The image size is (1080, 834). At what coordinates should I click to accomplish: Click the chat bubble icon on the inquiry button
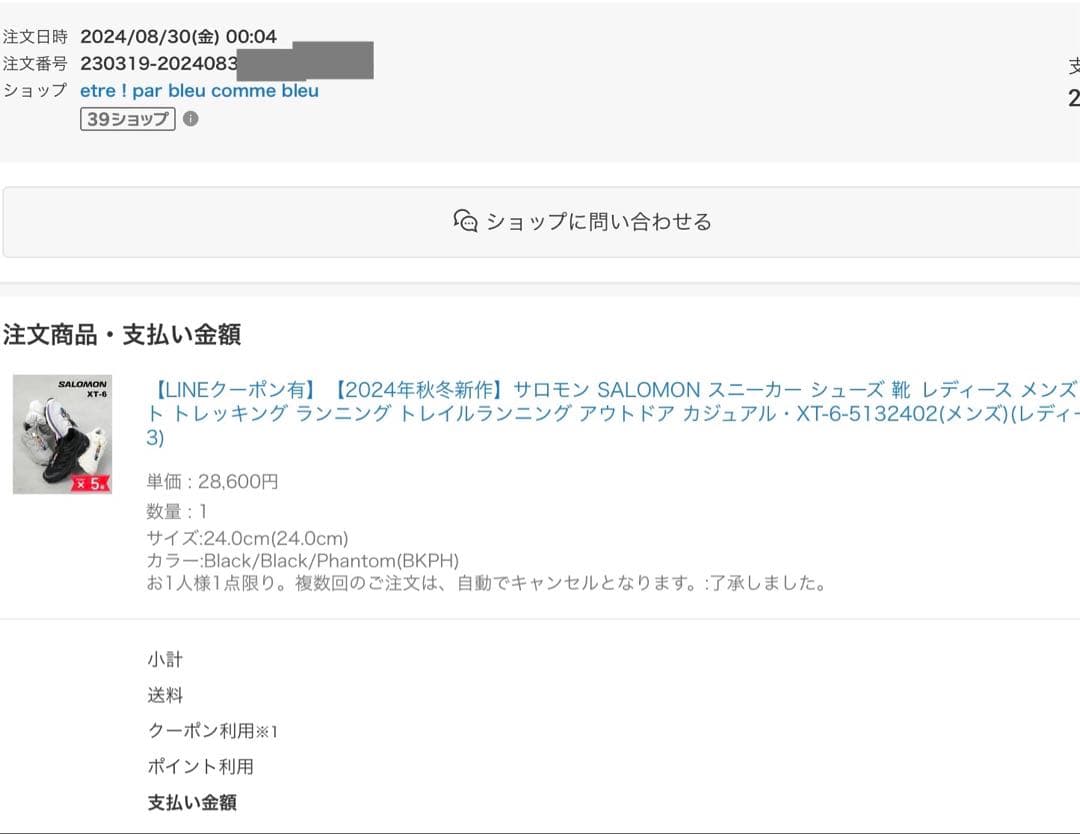pyautogui.click(x=465, y=221)
